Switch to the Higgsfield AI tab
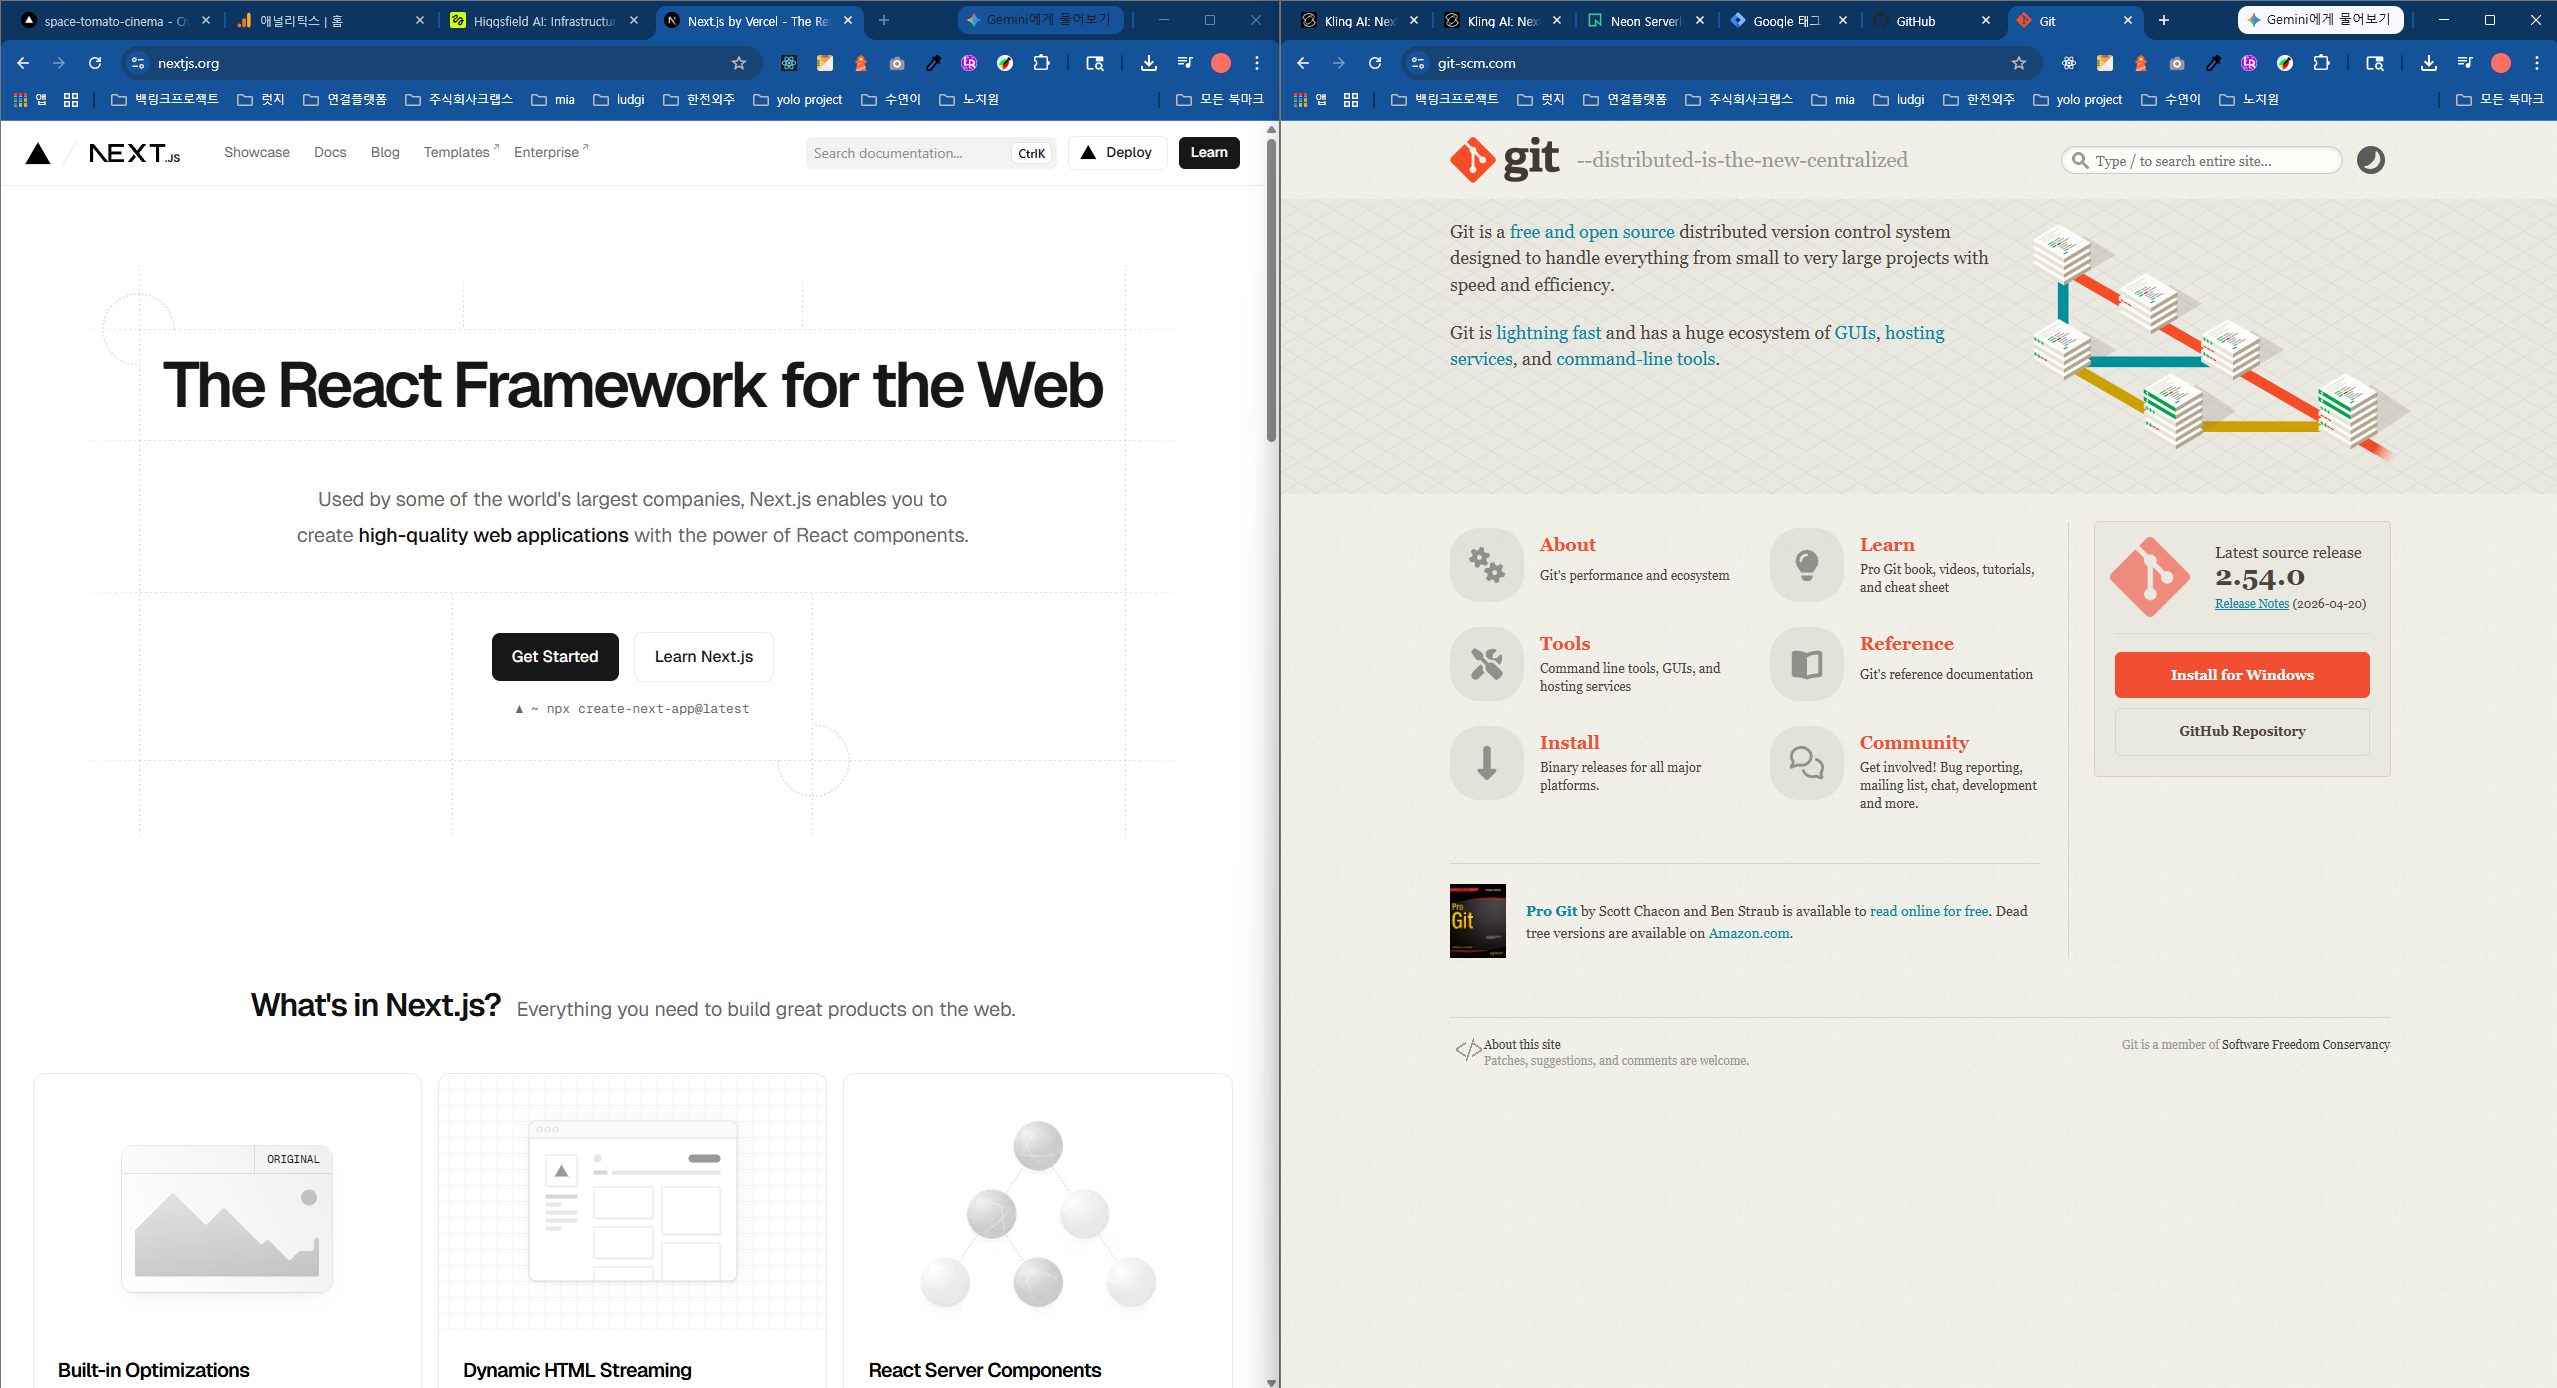Image resolution: width=2557 pixels, height=1388 pixels. point(545,21)
